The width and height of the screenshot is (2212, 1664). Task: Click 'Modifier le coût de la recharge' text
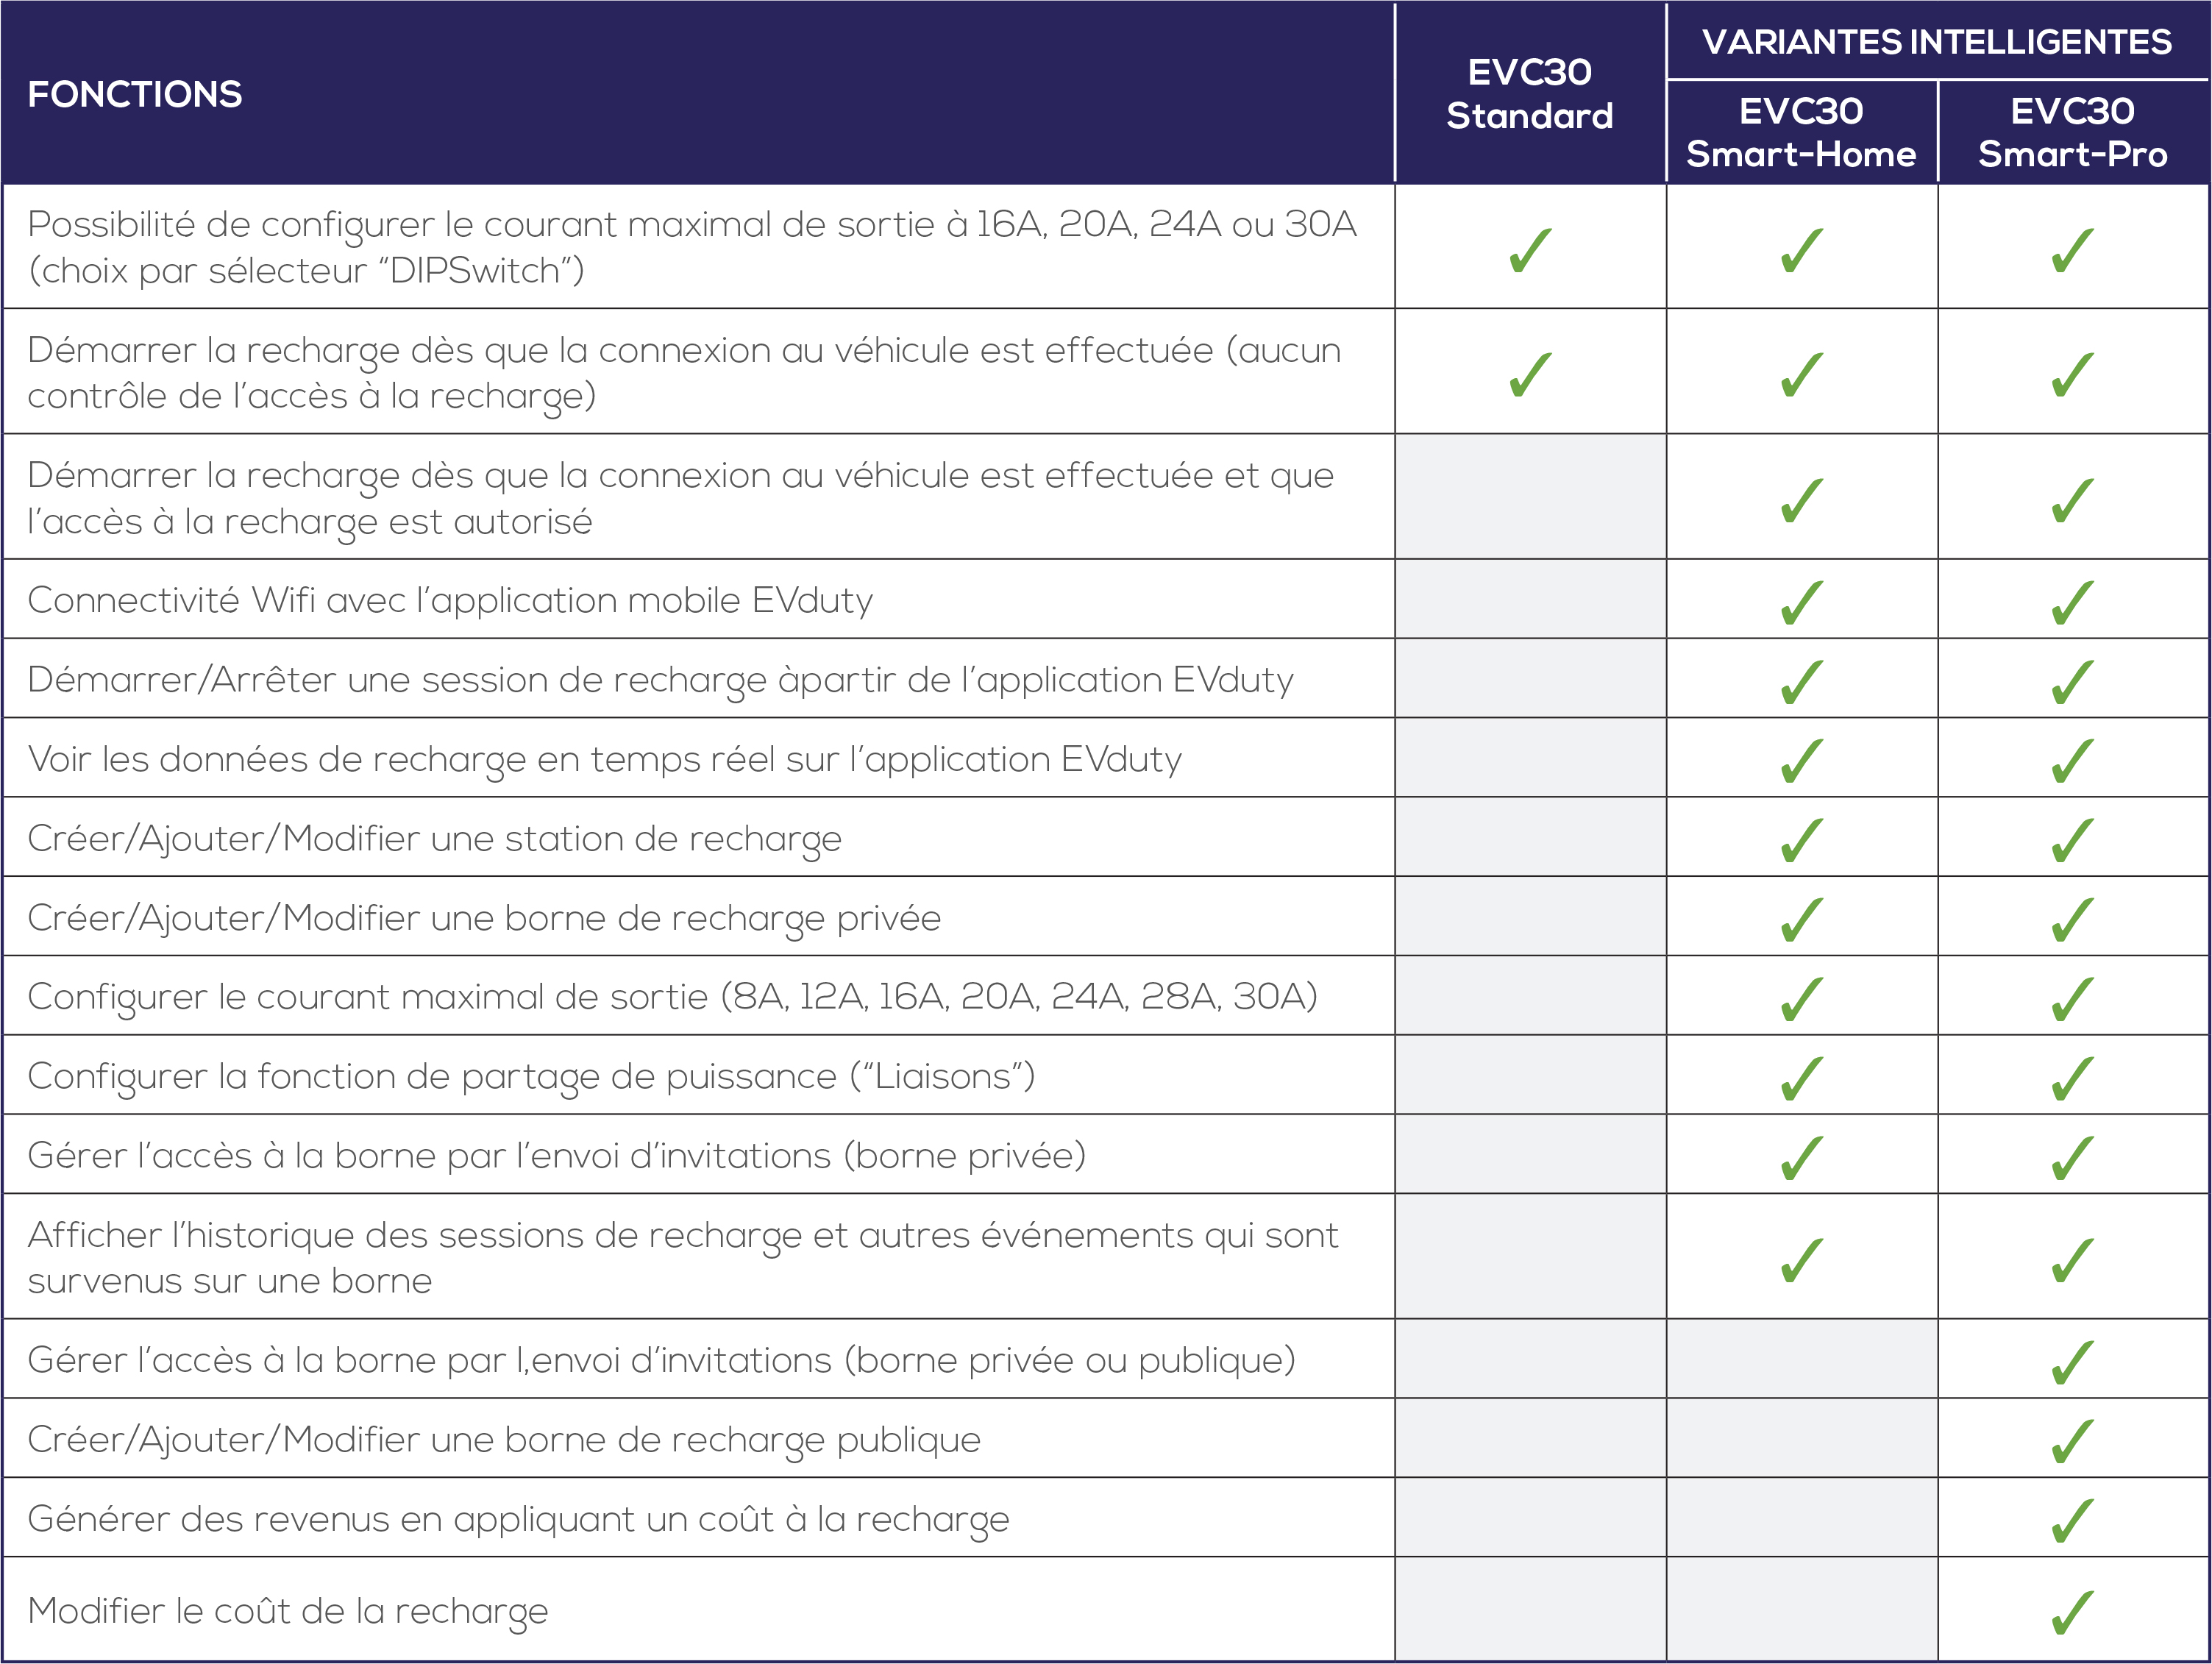pyautogui.click(x=288, y=1611)
